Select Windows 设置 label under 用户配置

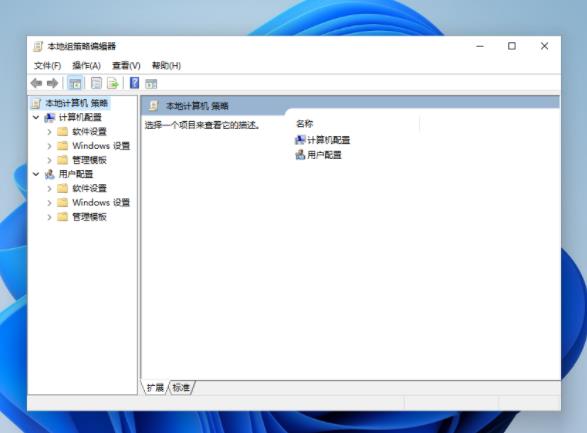(x=101, y=203)
